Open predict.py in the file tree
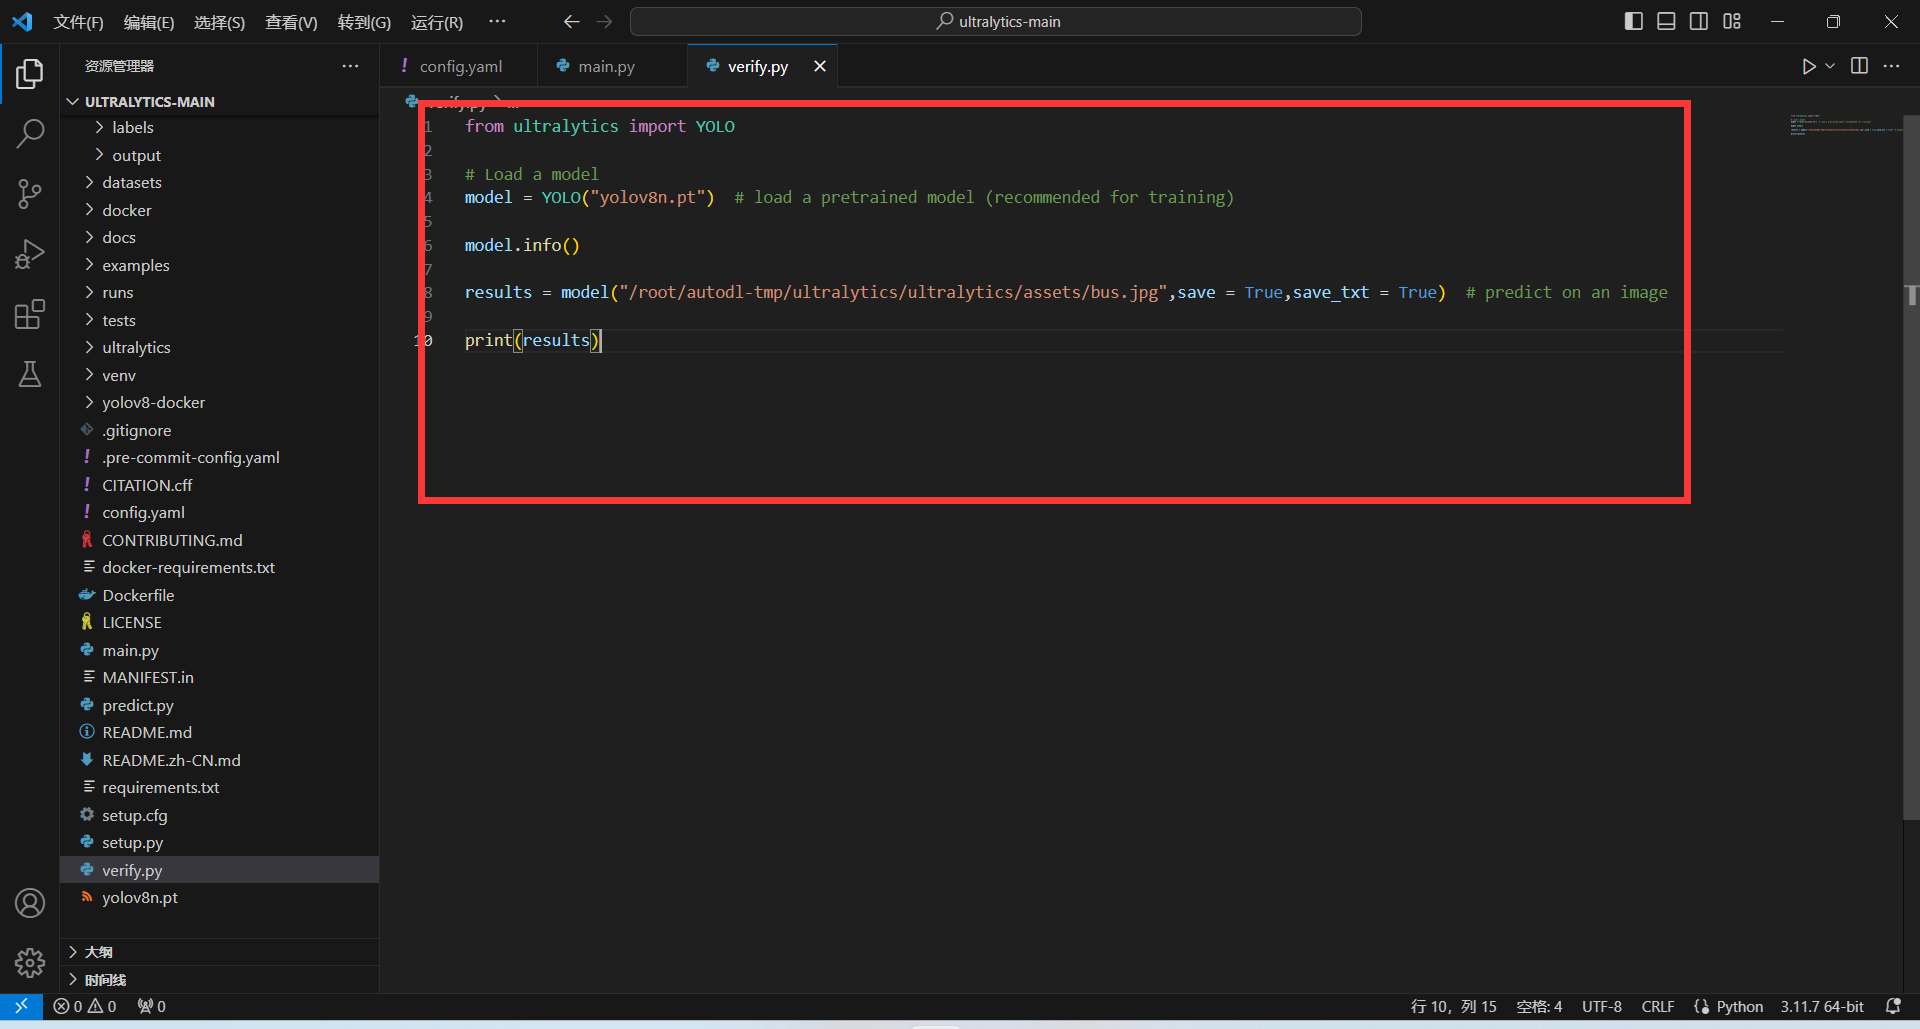 (220, 705)
